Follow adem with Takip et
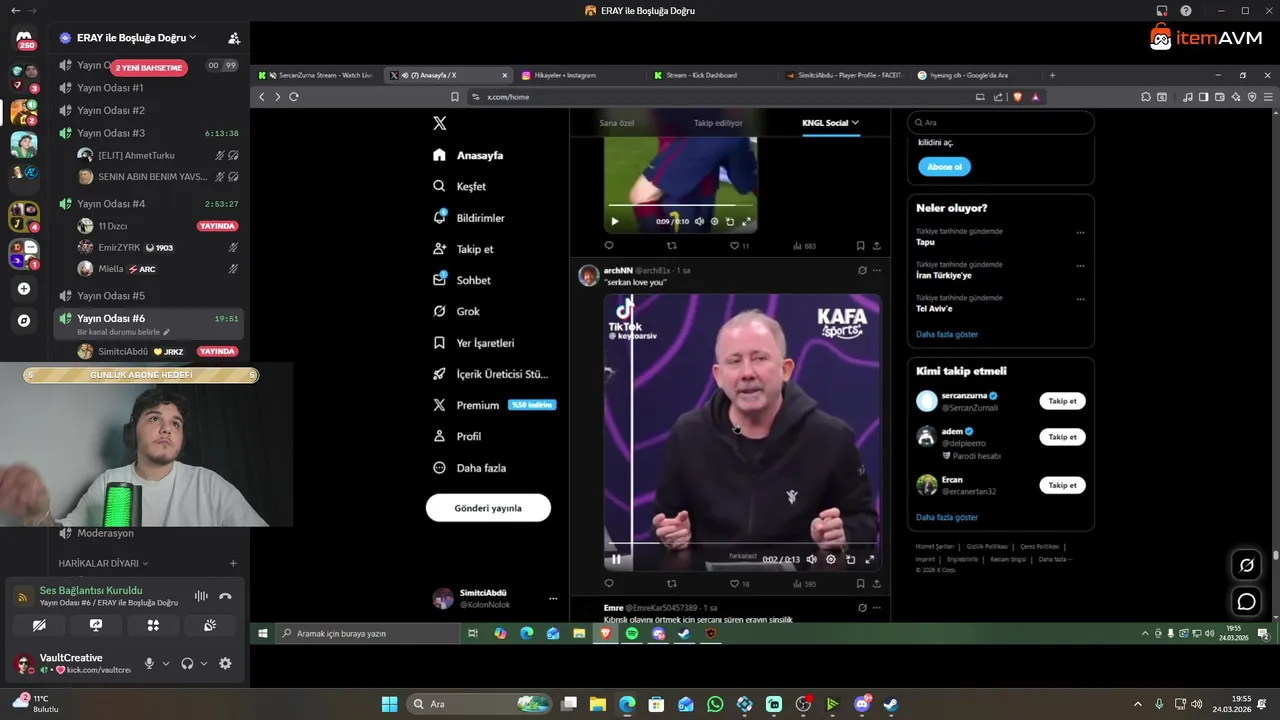This screenshot has width=1280, height=720. click(x=1062, y=437)
